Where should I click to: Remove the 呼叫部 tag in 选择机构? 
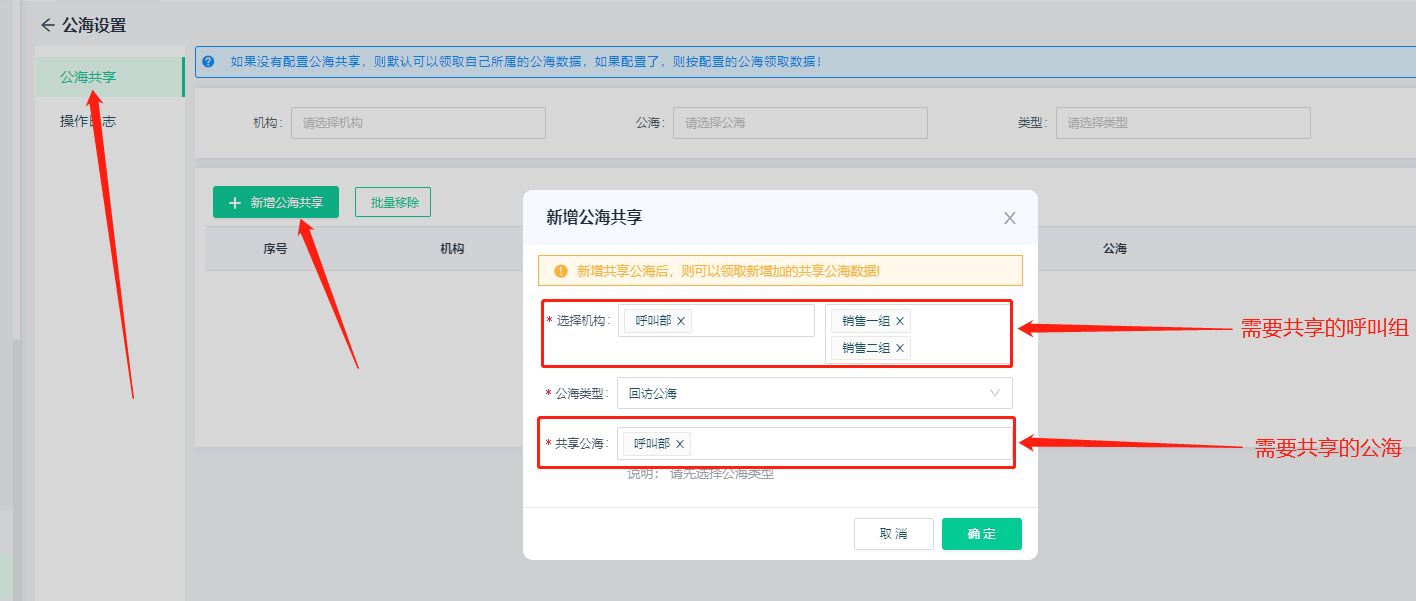(x=681, y=321)
